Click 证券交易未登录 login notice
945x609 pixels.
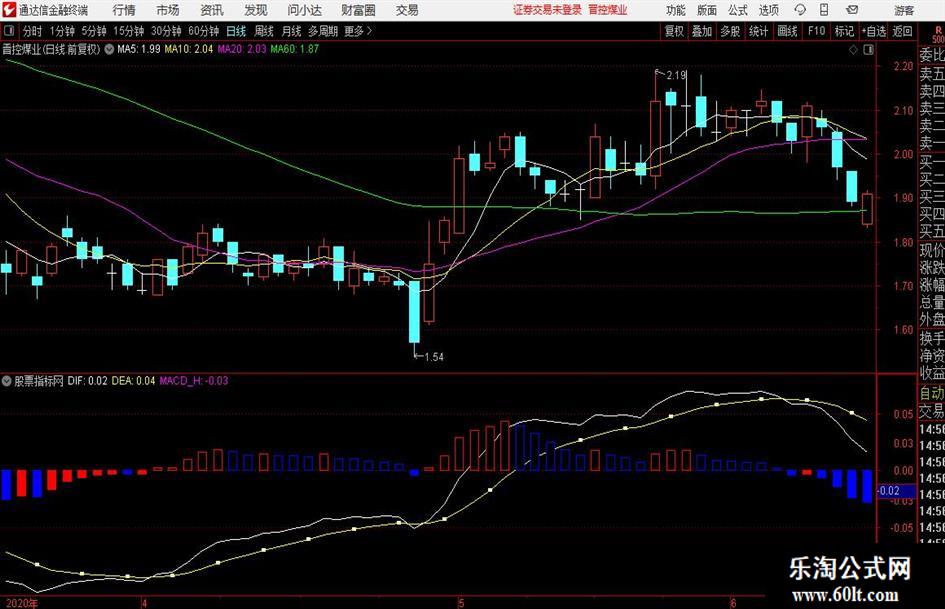click(547, 10)
